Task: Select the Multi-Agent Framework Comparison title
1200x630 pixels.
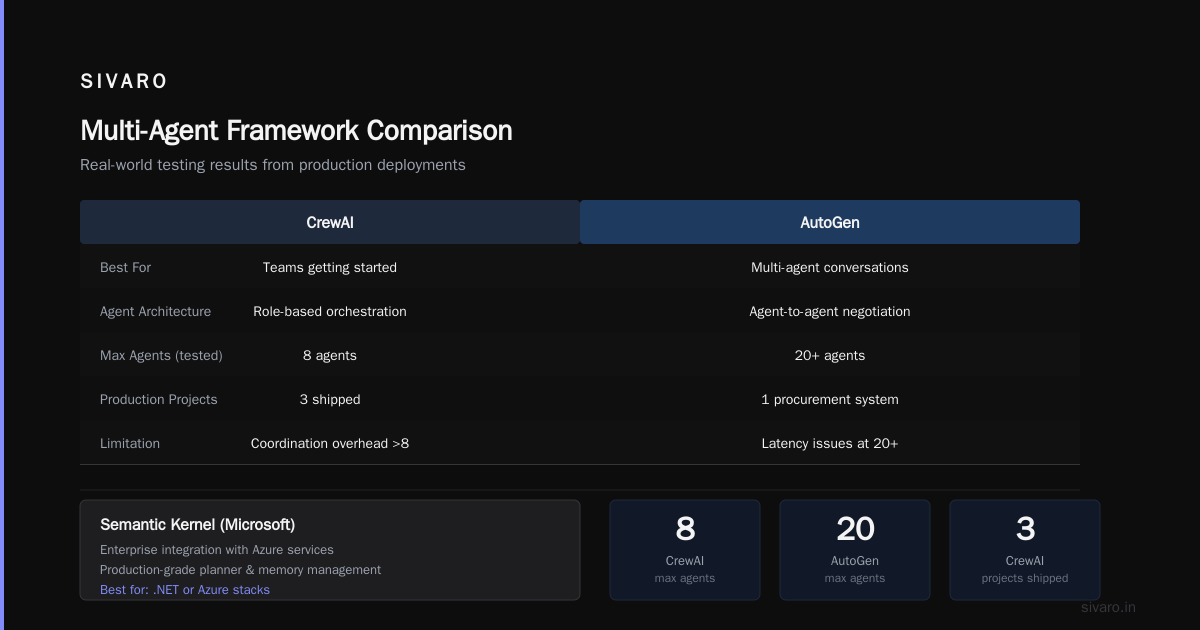Action: click(296, 131)
